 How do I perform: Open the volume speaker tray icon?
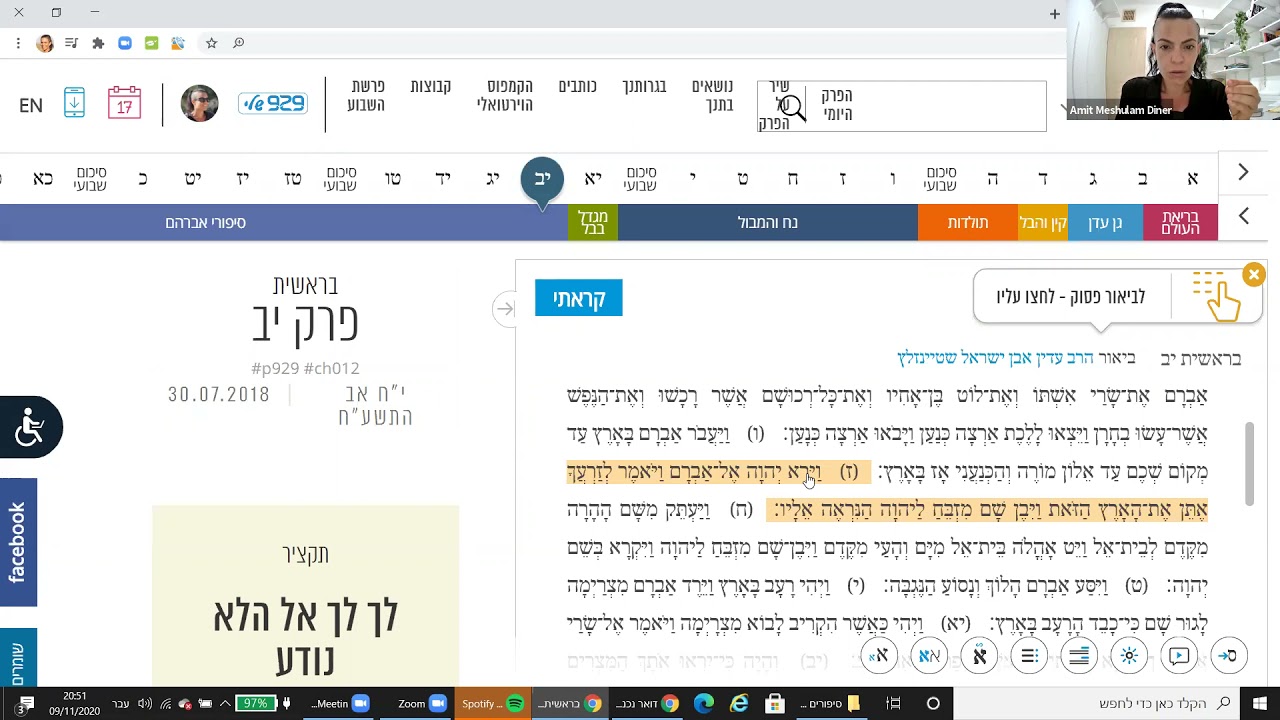pyautogui.click(x=144, y=704)
